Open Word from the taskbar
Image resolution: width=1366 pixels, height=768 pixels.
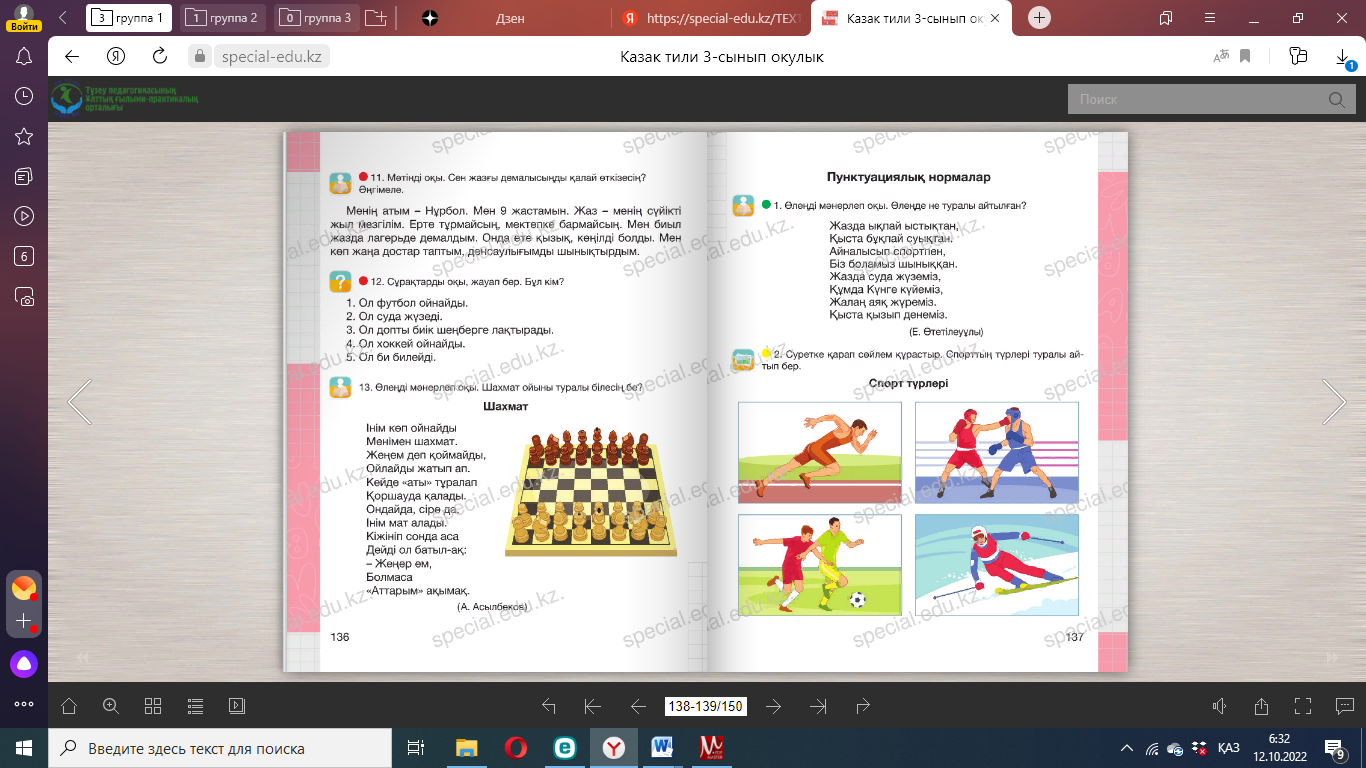pos(662,748)
